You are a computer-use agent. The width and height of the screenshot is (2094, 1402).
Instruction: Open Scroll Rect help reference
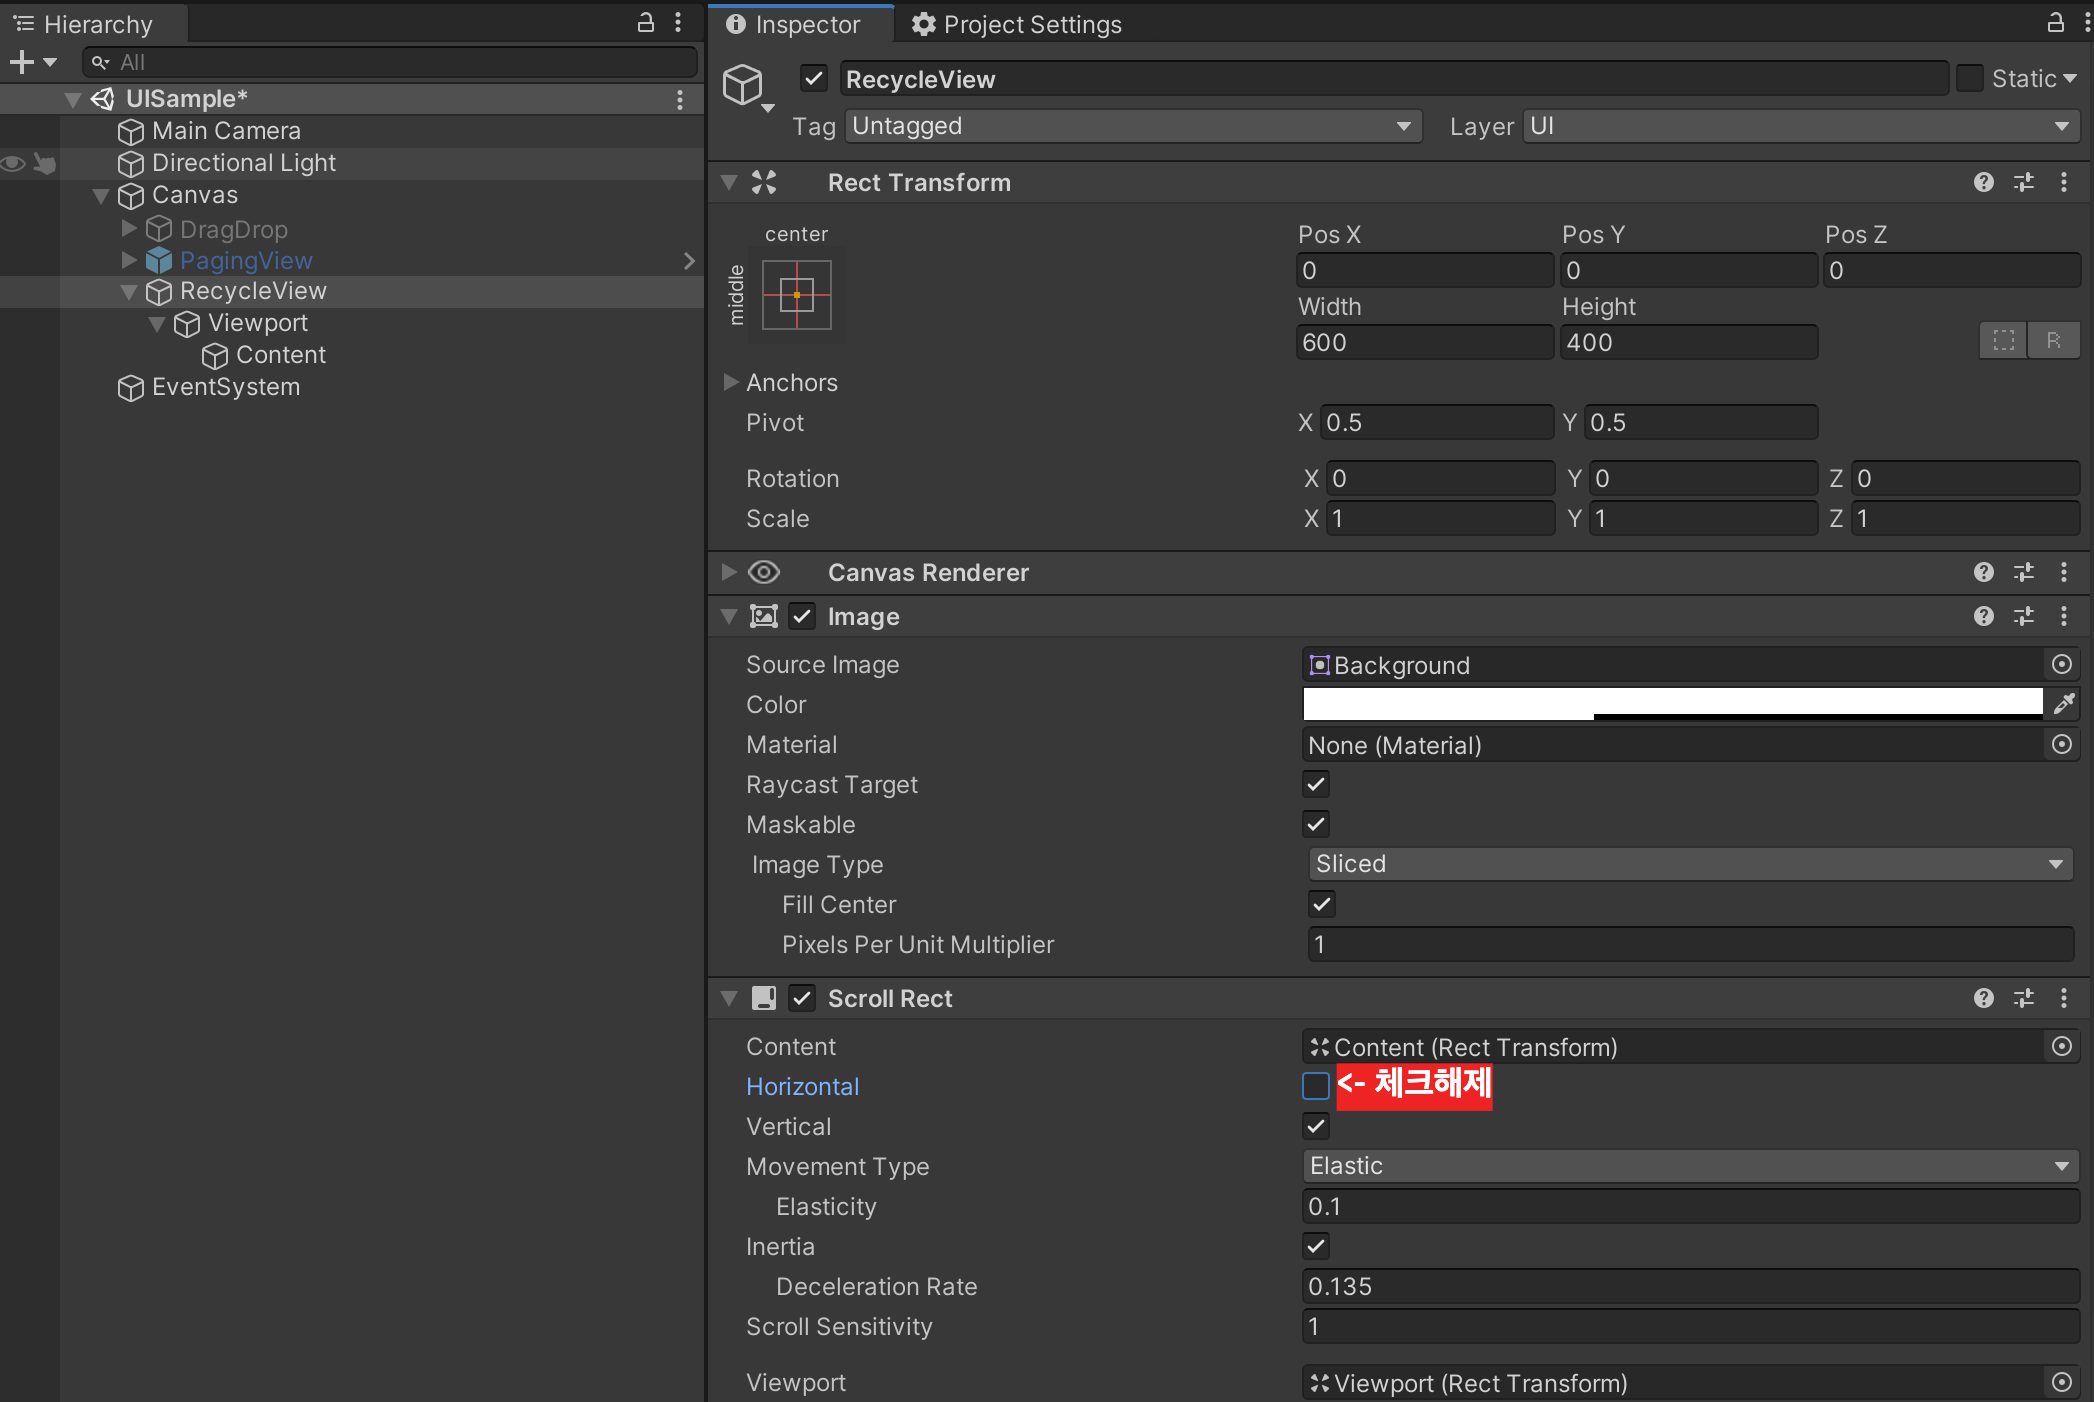point(1984,998)
